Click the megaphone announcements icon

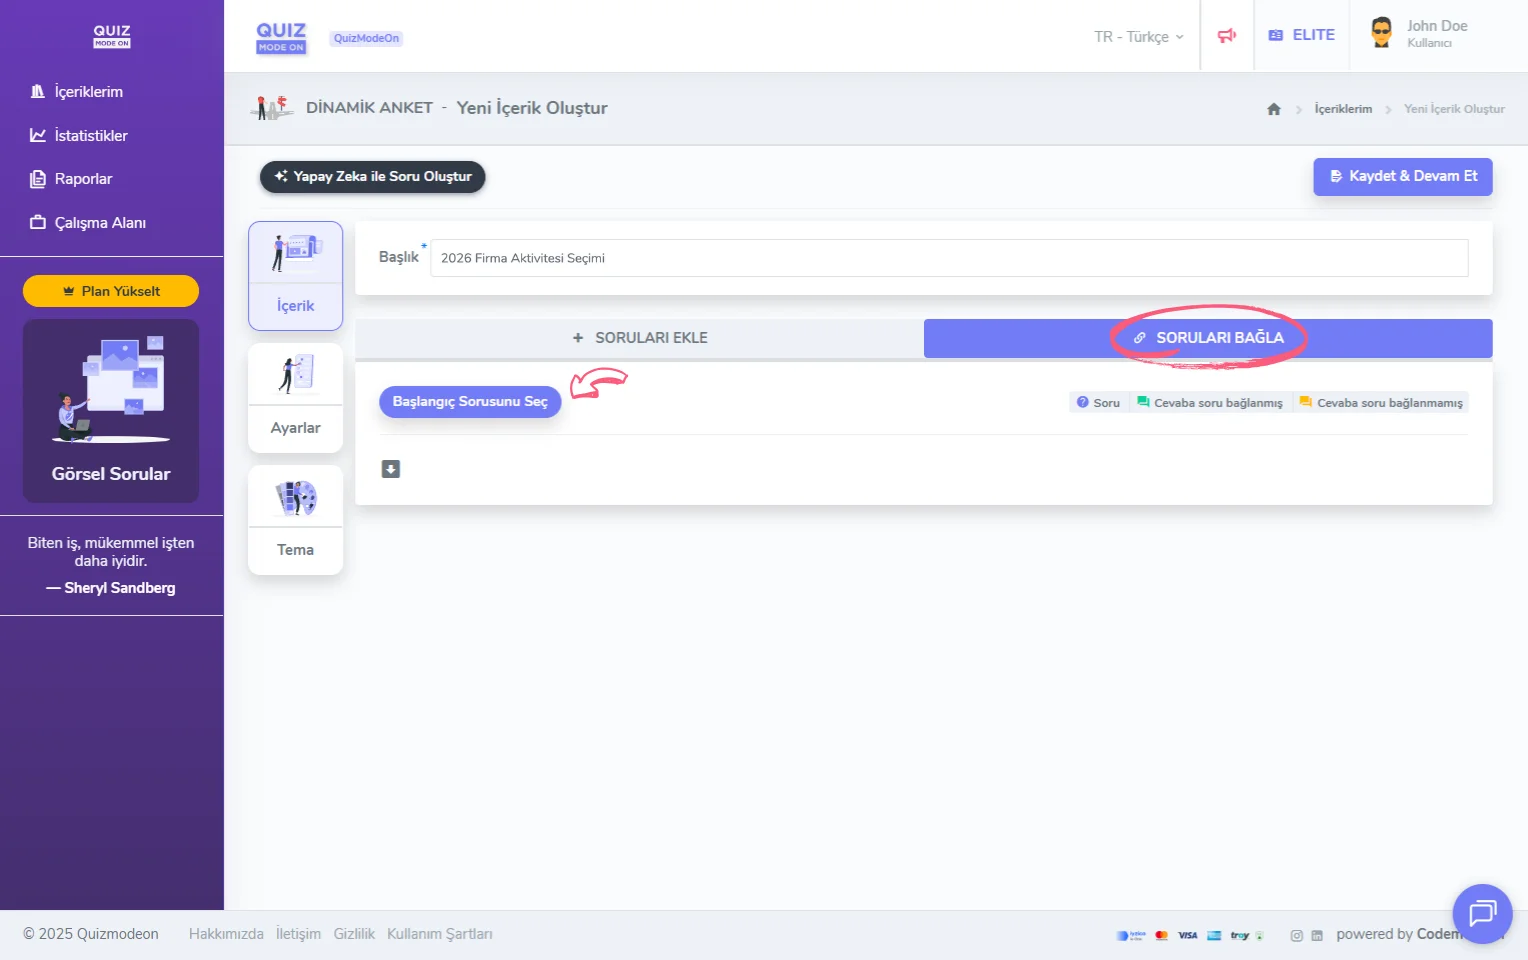[1226, 36]
